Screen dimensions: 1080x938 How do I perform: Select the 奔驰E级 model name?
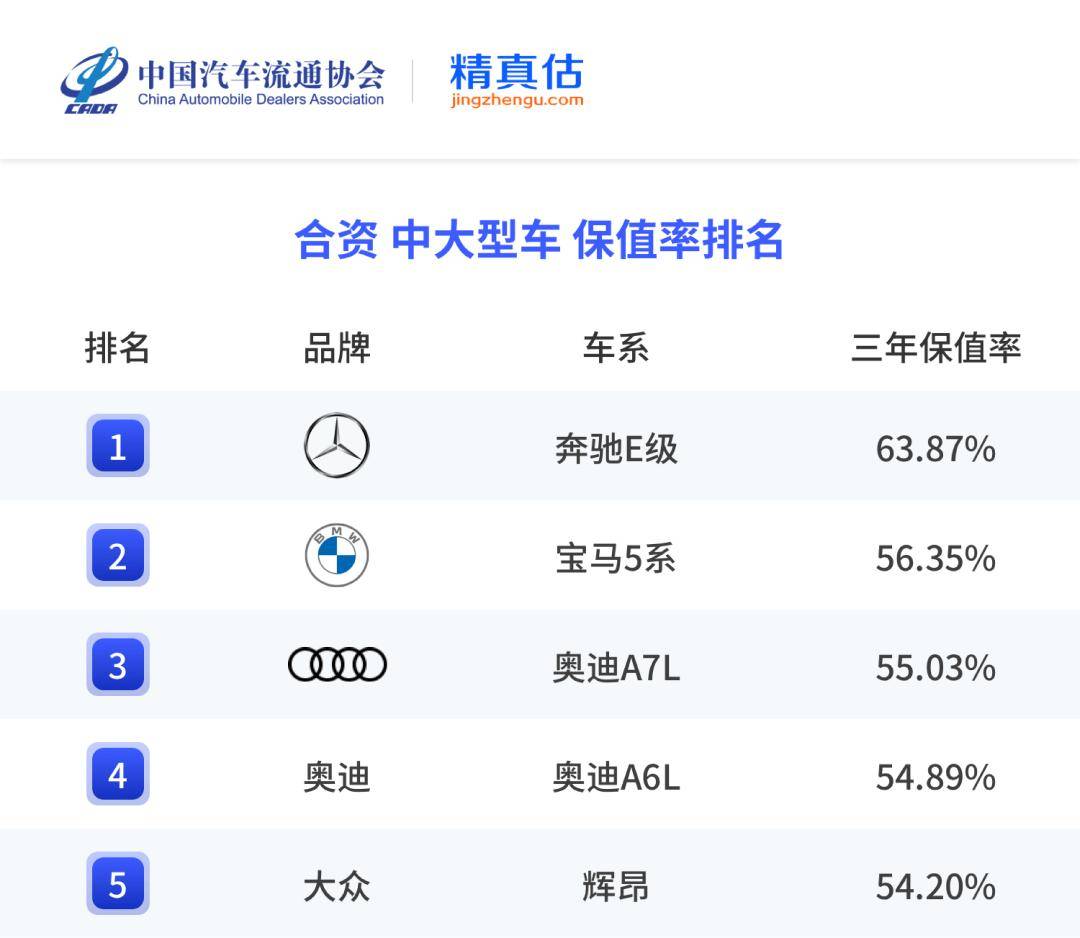(616, 449)
